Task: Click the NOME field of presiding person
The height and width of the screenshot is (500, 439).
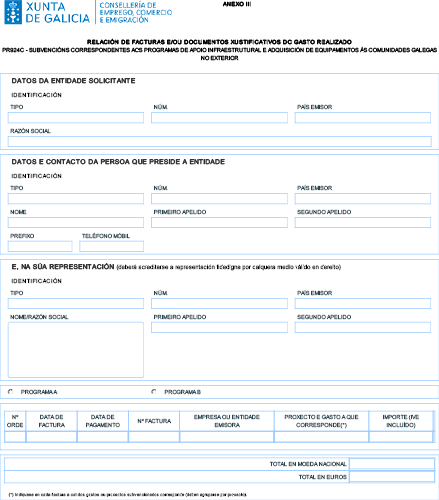Action: pyautogui.click(x=76, y=223)
